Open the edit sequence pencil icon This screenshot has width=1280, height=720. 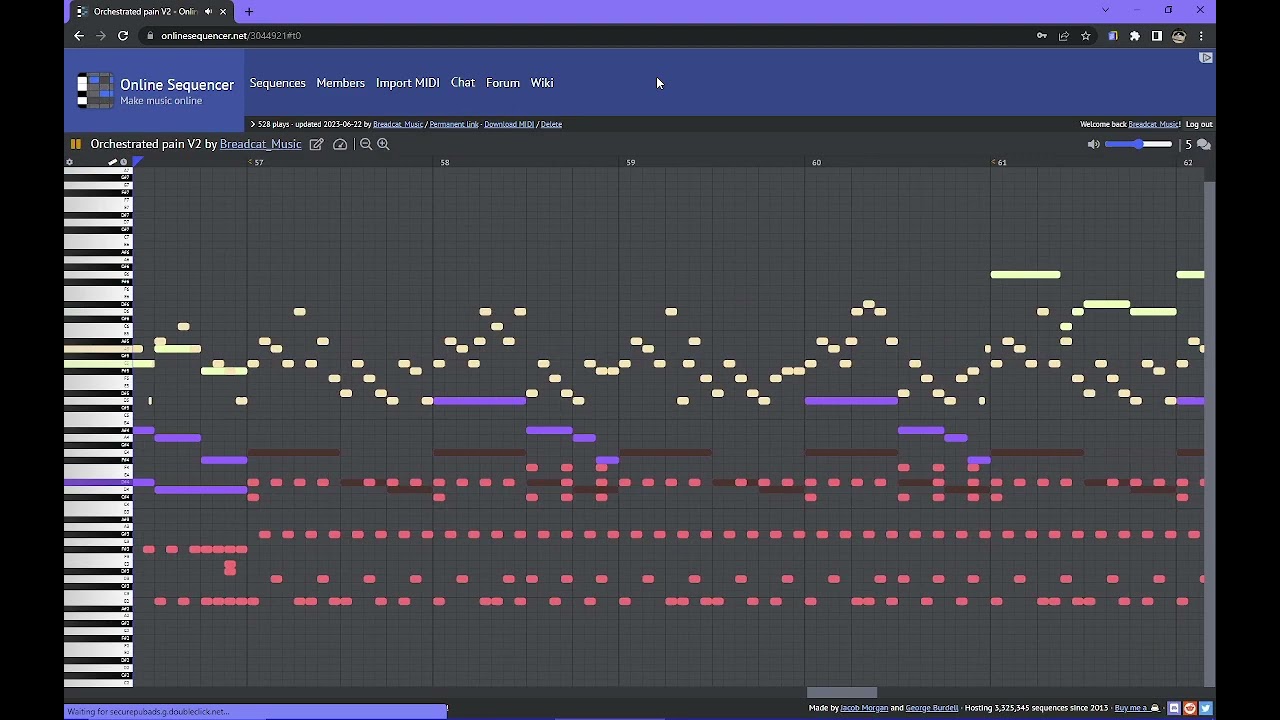(316, 144)
